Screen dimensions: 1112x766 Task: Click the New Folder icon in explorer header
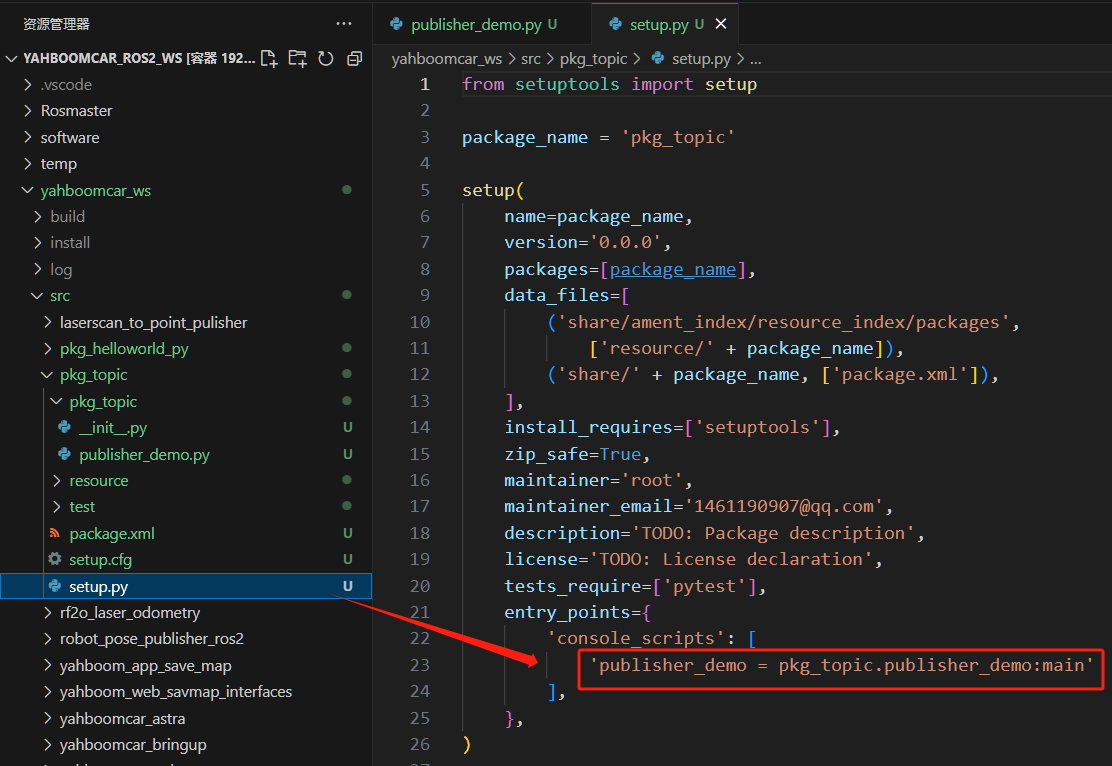click(x=297, y=59)
